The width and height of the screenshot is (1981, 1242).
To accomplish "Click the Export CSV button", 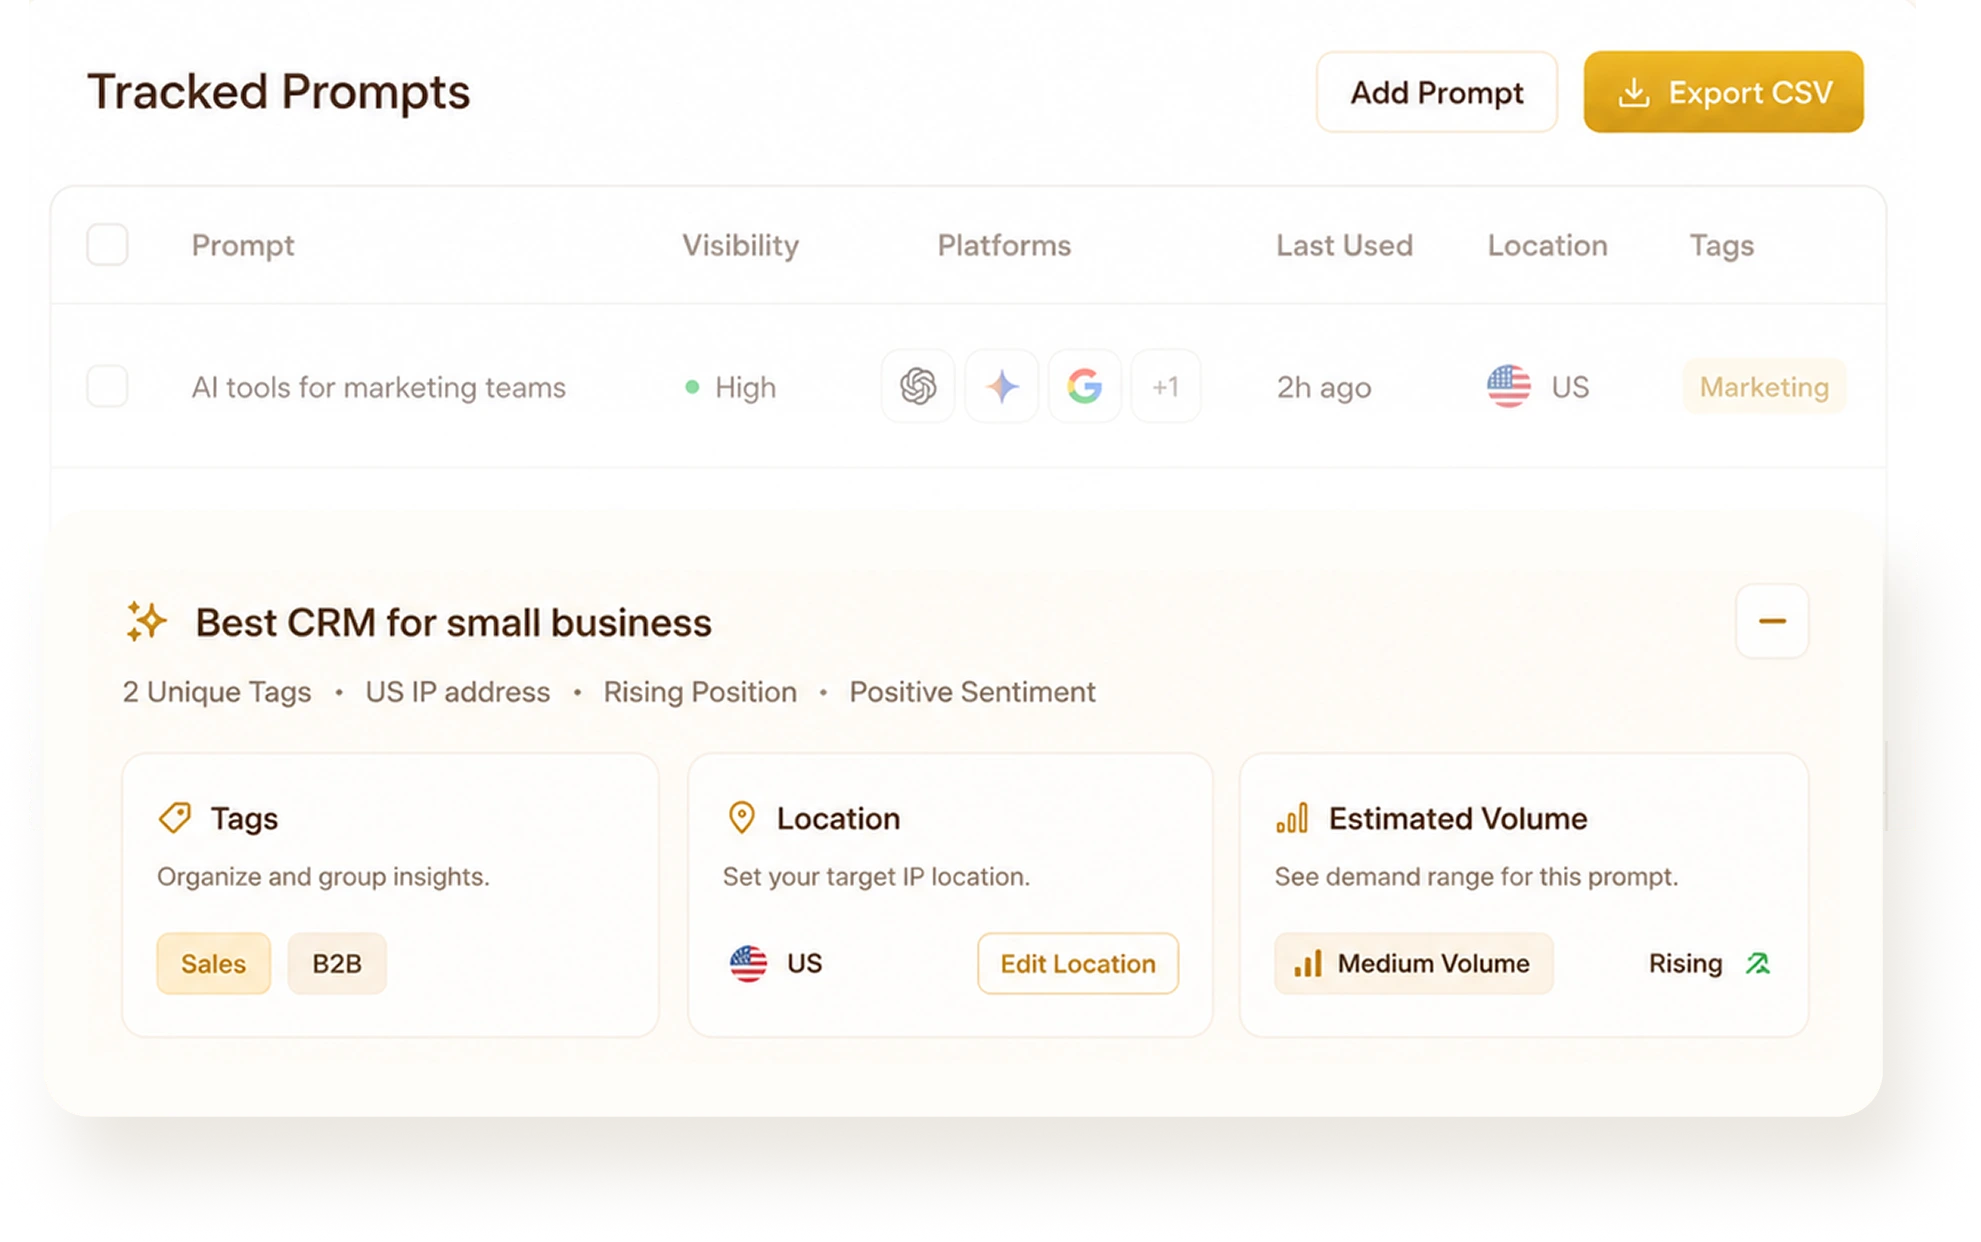I will point(1723,92).
